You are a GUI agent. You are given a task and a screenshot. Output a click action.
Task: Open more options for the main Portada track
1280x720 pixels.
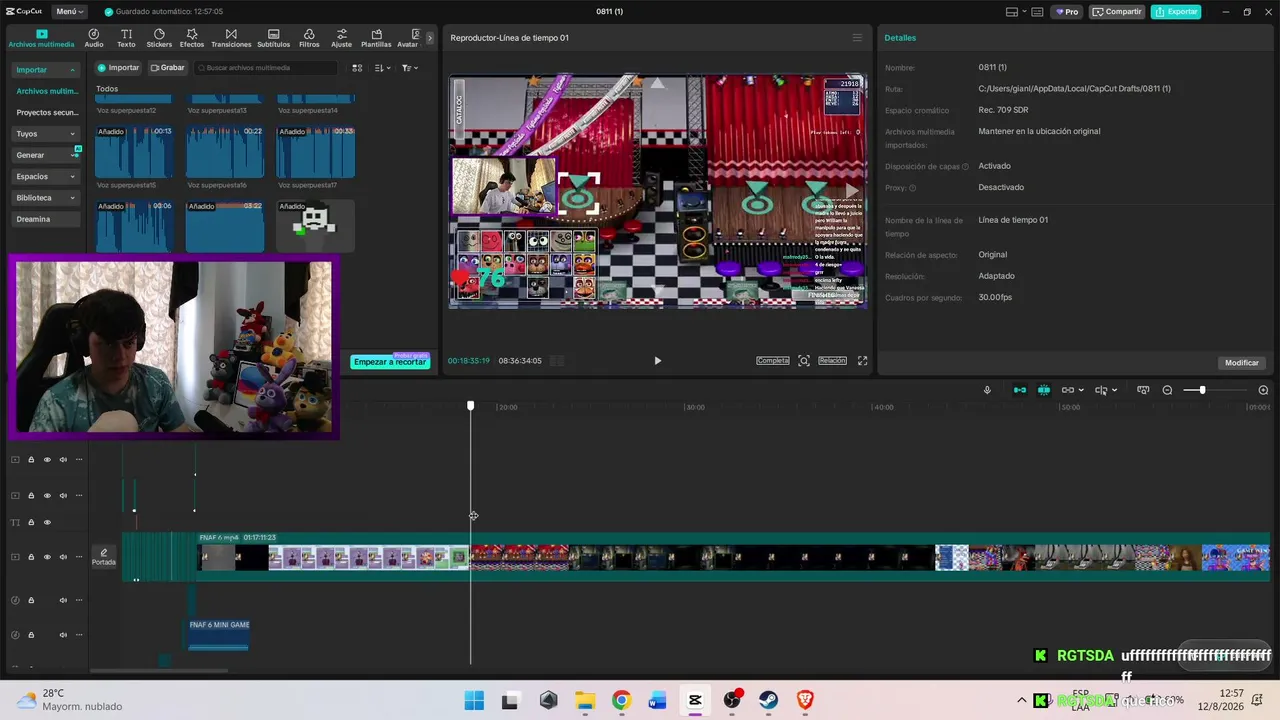click(79, 557)
